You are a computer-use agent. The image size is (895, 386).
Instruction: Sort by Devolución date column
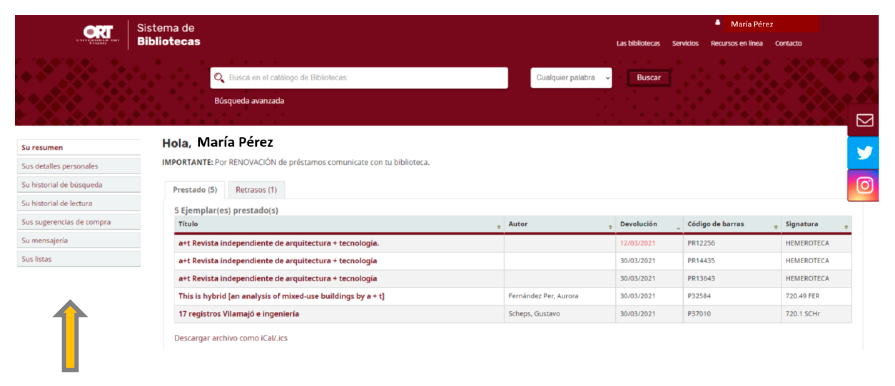pyautogui.click(x=650, y=224)
